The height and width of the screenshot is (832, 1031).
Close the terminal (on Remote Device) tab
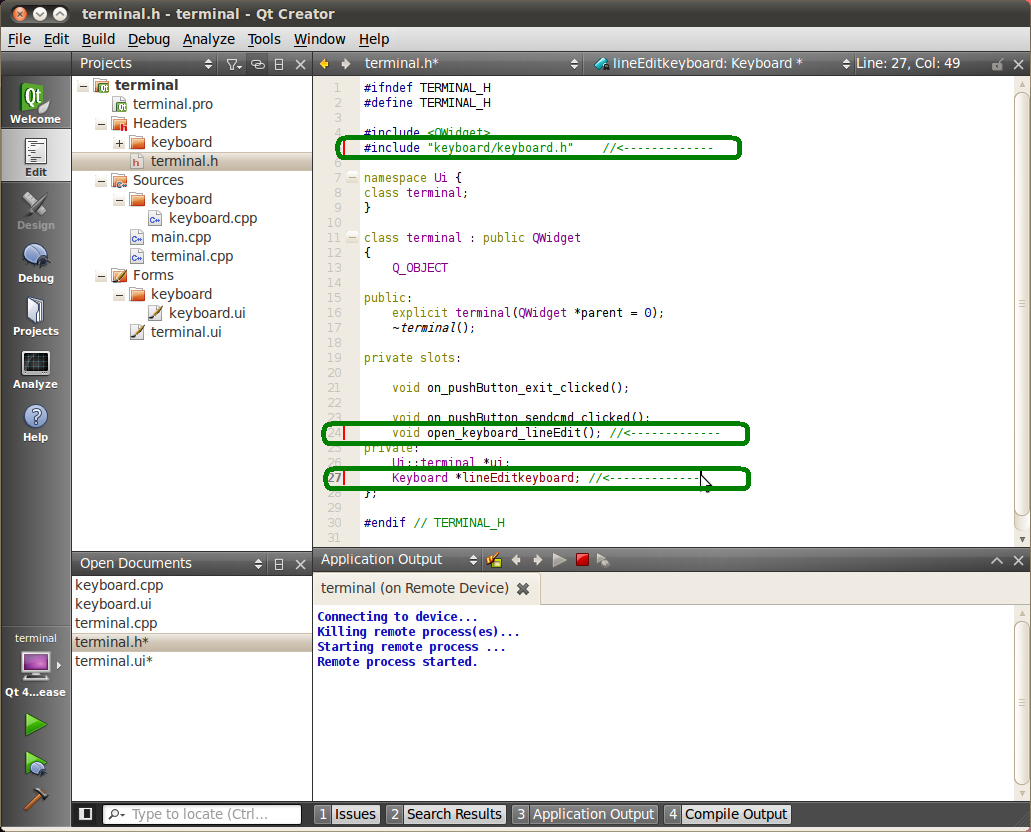click(x=523, y=589)
